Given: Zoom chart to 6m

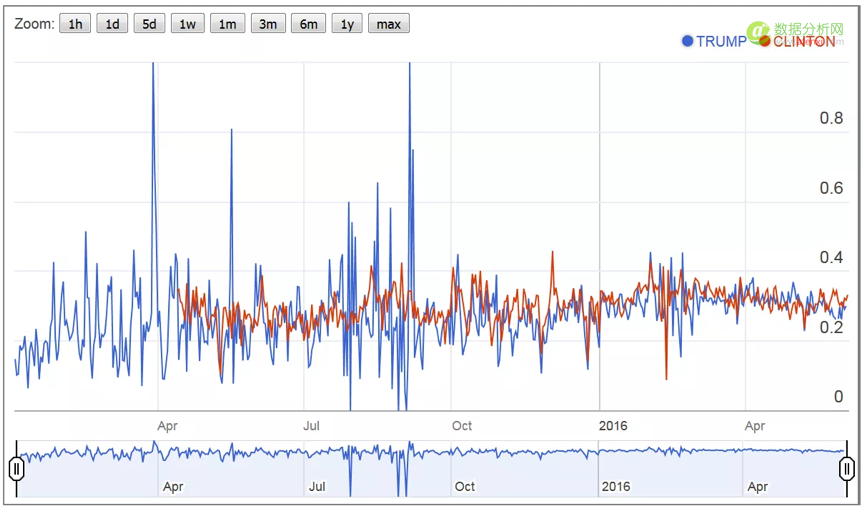Looking at the screenshot, I should coord(308,24).
